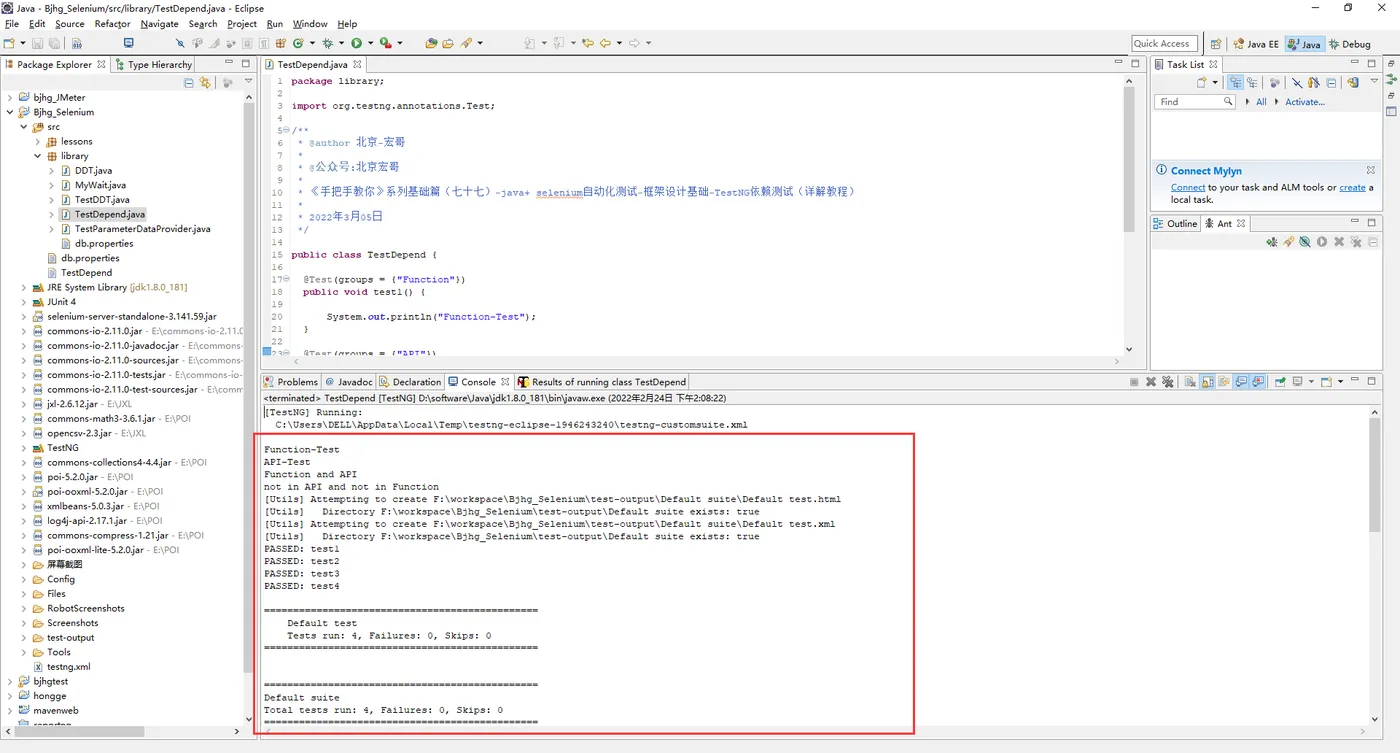Click Collapse All in Package Explorer
The height and width of the screenshot is (753, 1400).
[188, 83]
